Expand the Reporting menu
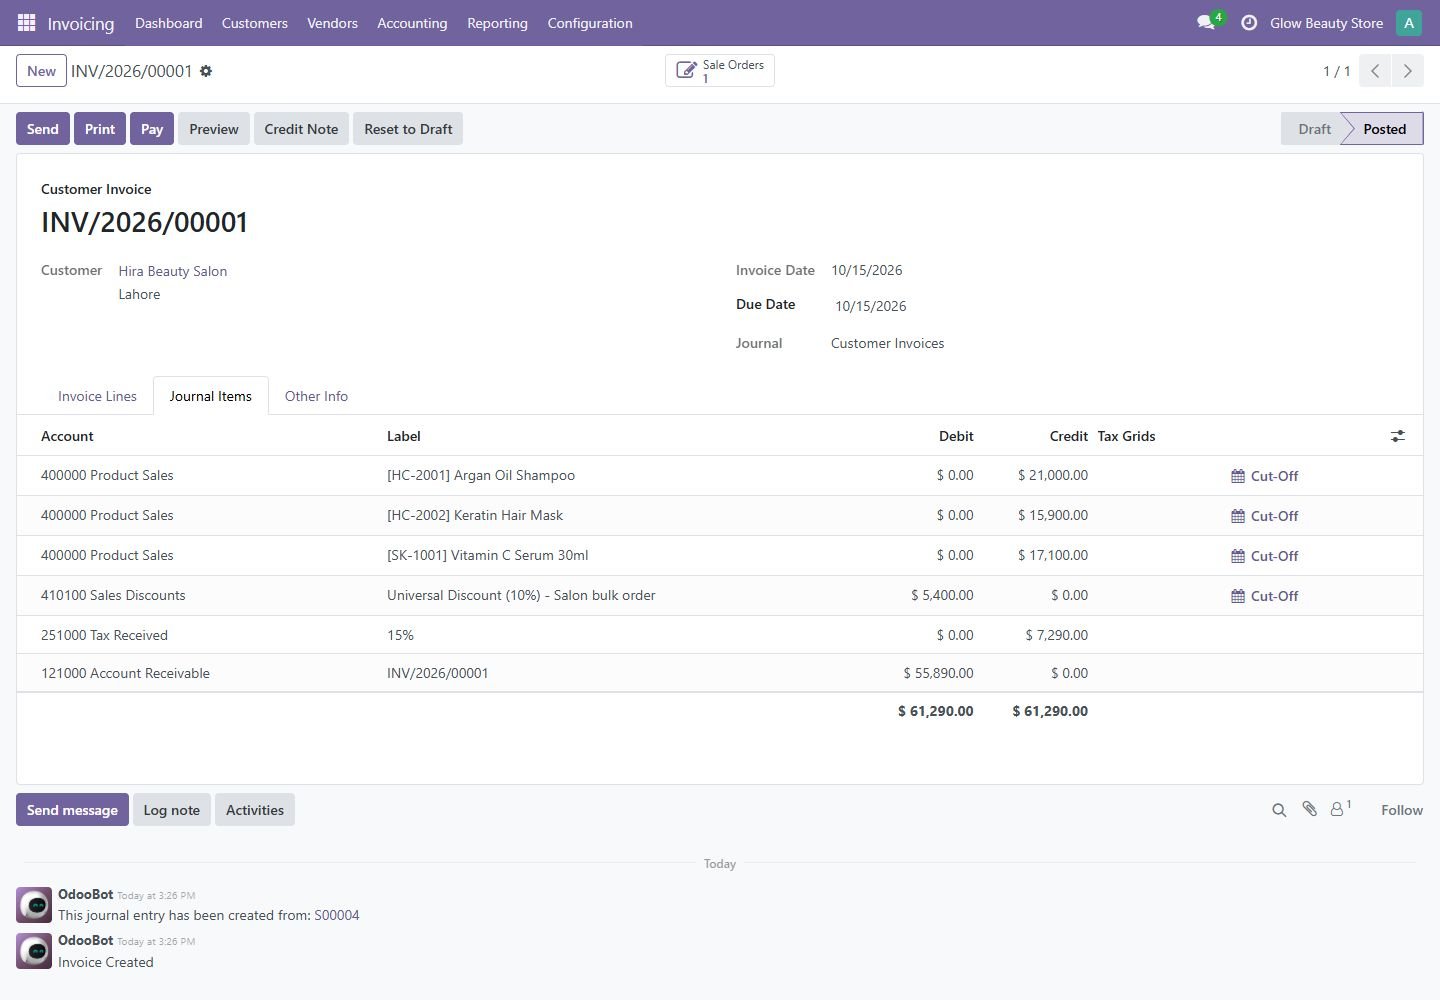This screenshot has width=1440, height=1000. (x=497, y=23)
